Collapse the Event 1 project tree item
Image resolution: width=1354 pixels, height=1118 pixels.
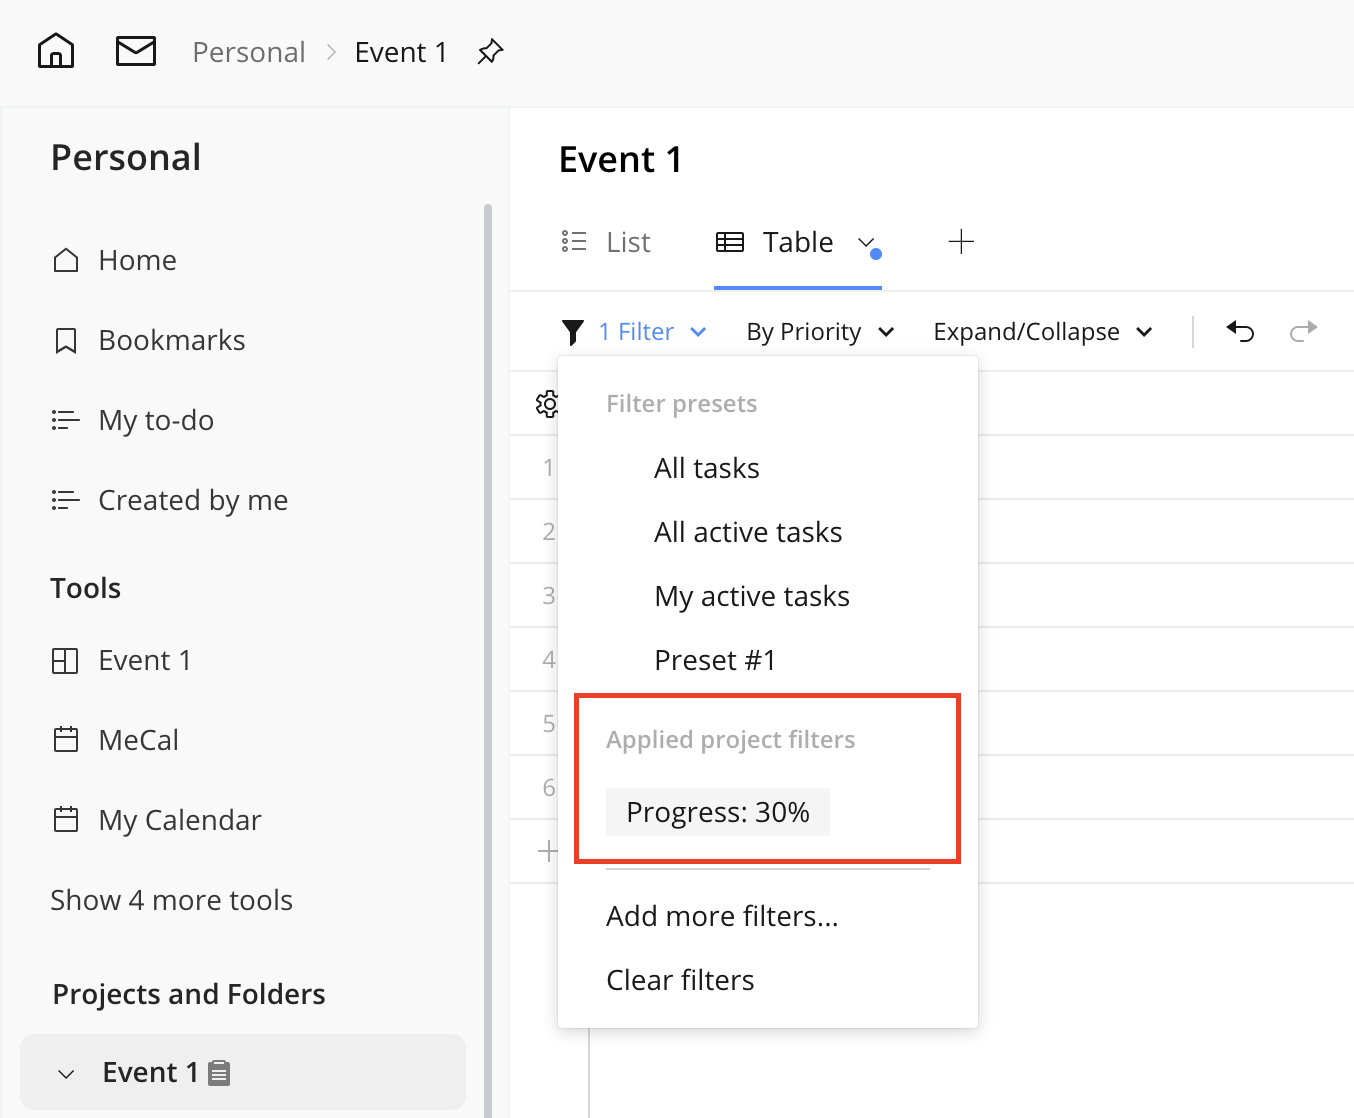(66, 1074)
